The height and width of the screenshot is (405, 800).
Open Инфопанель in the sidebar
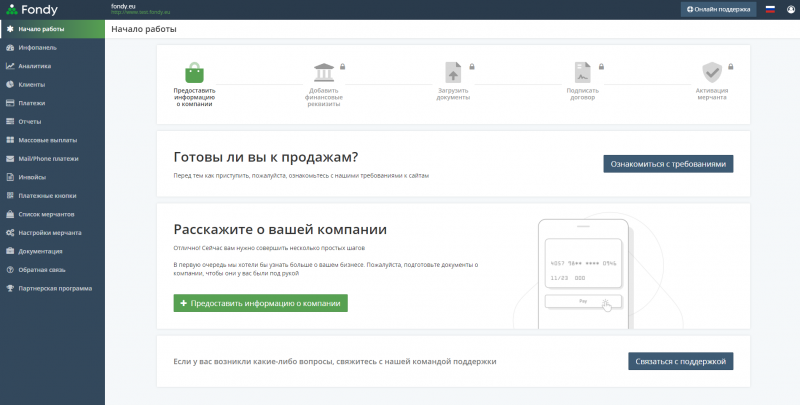(37, 47)
